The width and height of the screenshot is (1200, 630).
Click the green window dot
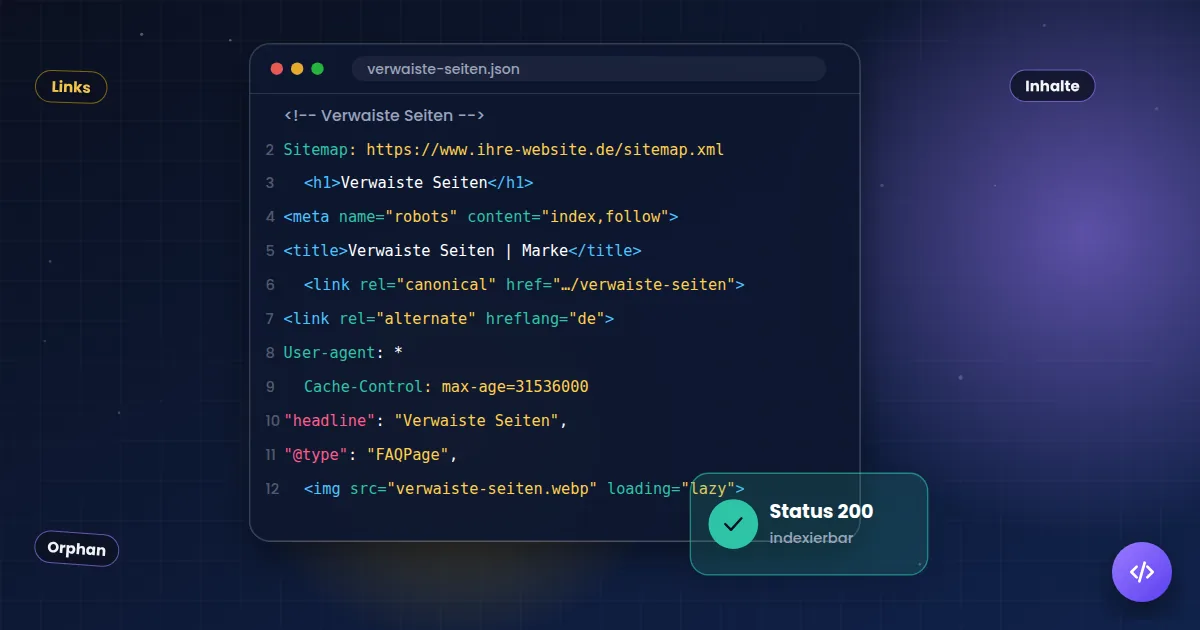pos(318,69)
